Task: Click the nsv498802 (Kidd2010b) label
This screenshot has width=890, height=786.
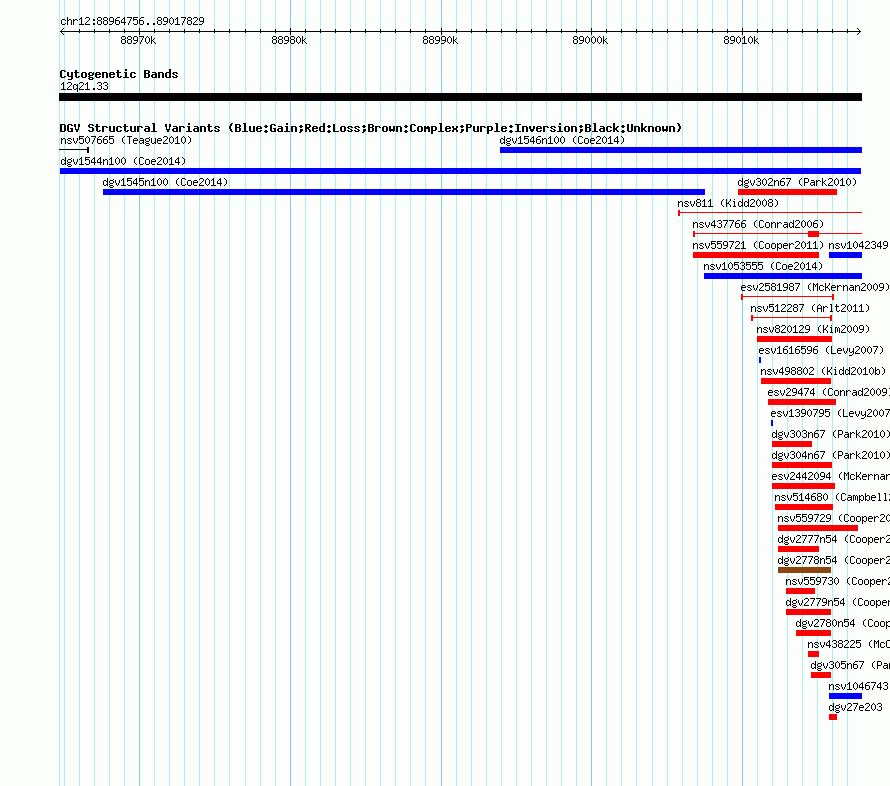Action: coord(823,371)
